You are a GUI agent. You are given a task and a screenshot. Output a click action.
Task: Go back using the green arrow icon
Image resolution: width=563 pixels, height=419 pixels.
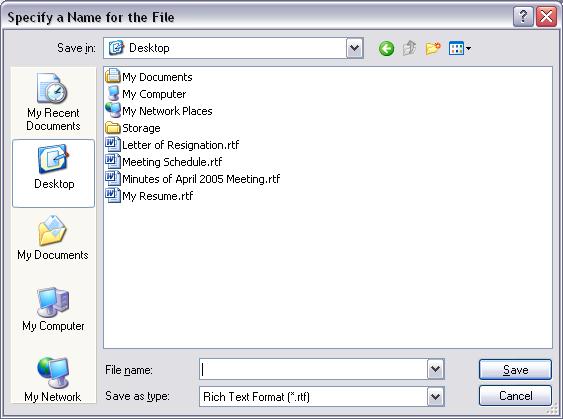coord(386,48)
